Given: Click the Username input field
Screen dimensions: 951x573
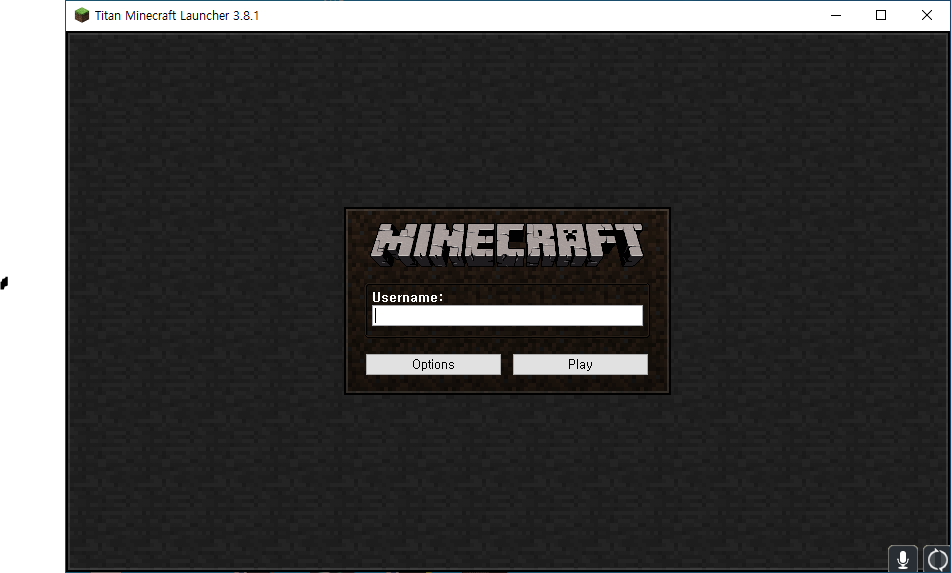Looking at the screenshot, I should click(507, 315).
